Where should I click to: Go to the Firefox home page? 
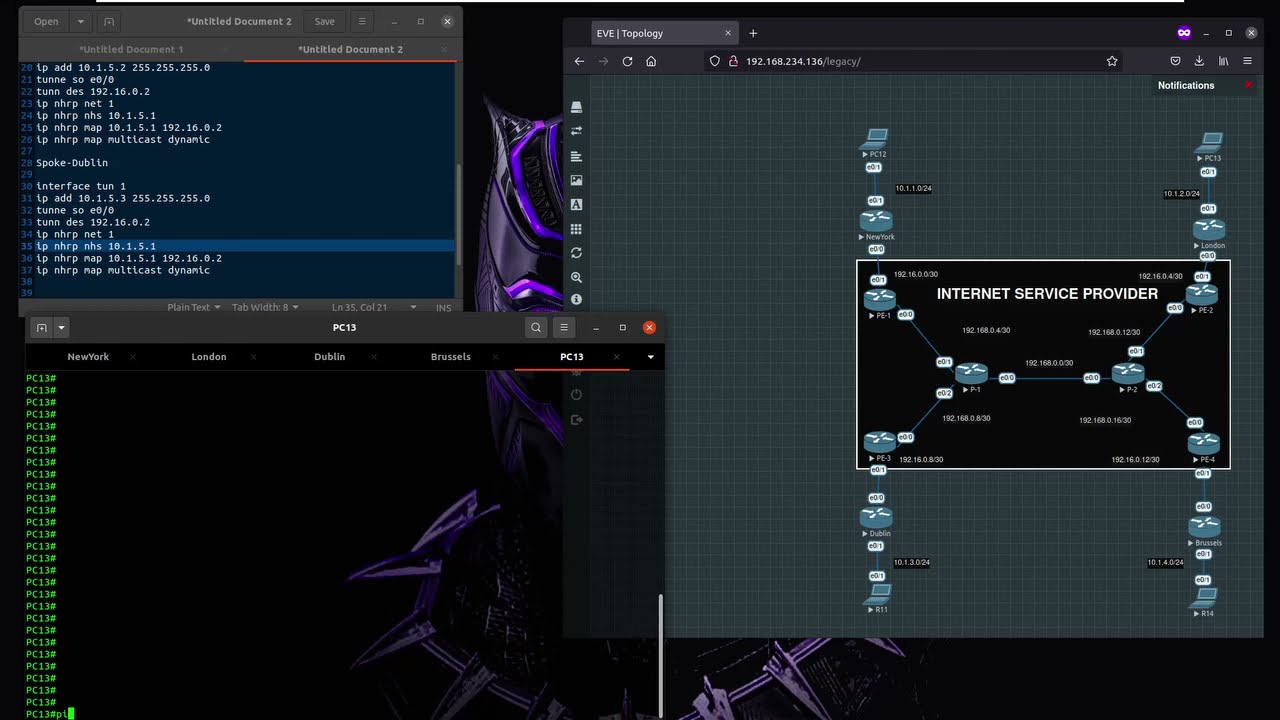[x=651, y=61]
